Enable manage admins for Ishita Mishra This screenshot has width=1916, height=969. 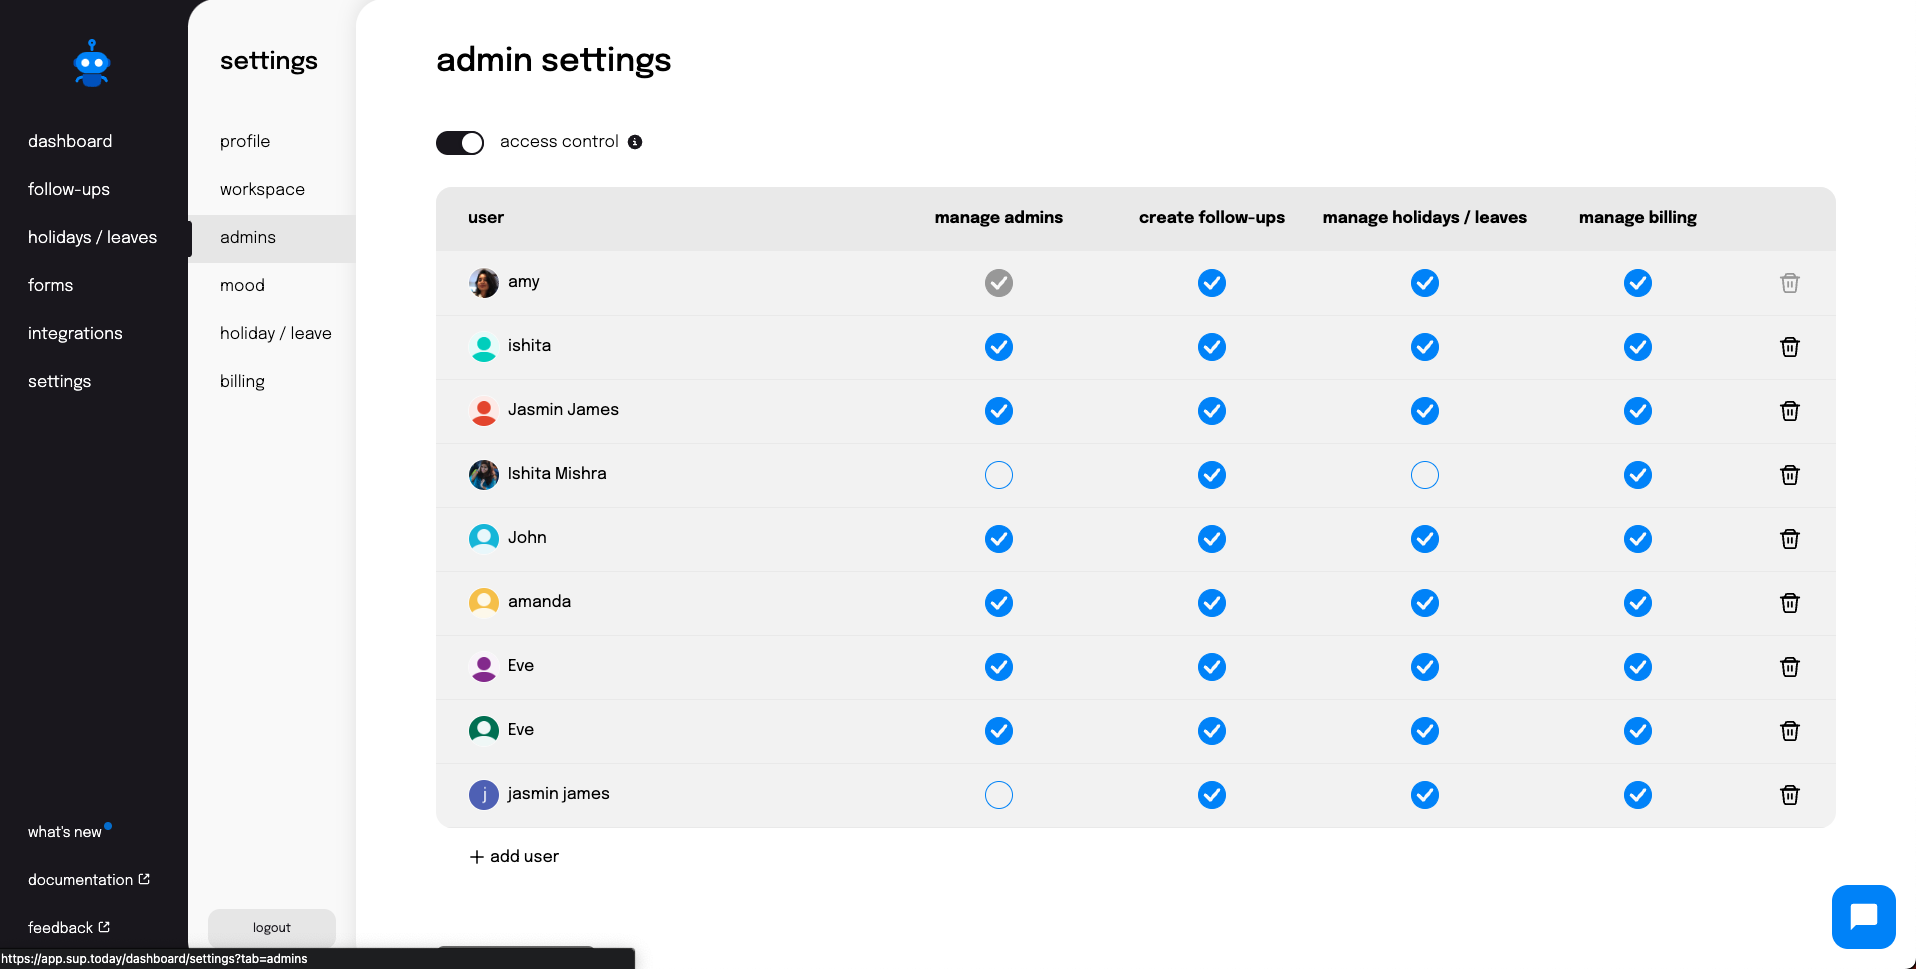click(999, 475)
